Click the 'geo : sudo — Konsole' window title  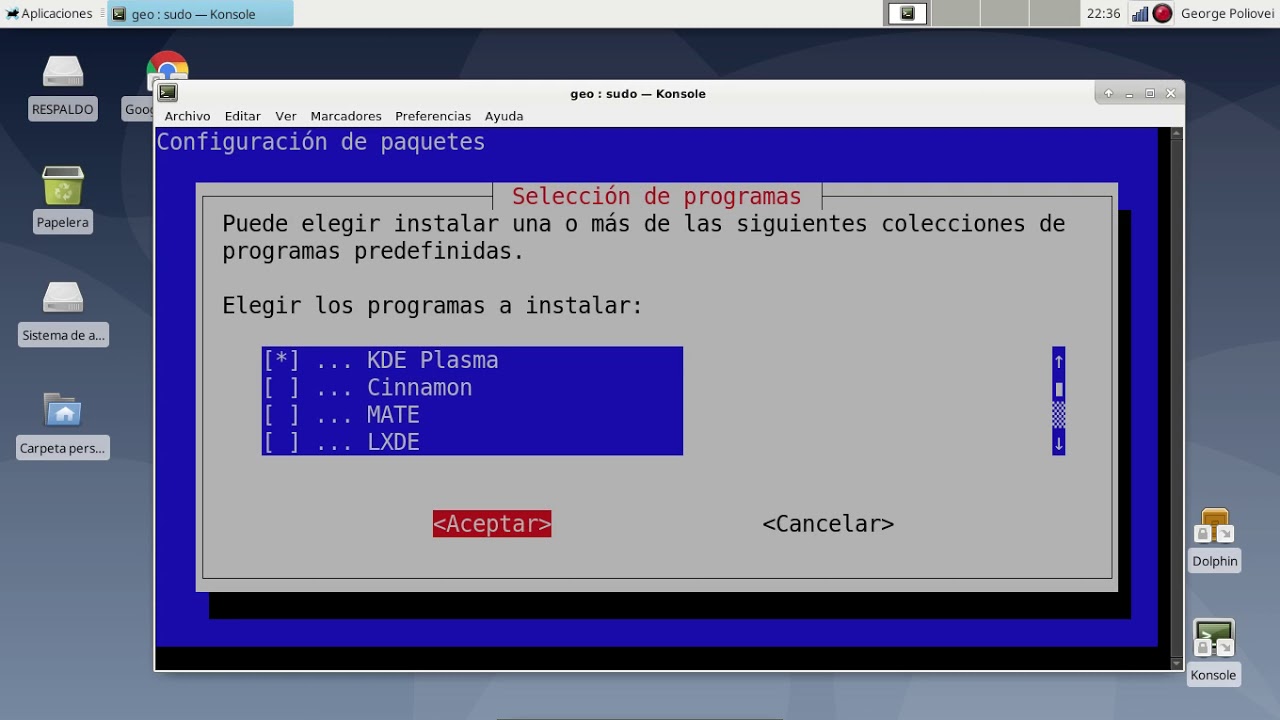pos(638,93)
